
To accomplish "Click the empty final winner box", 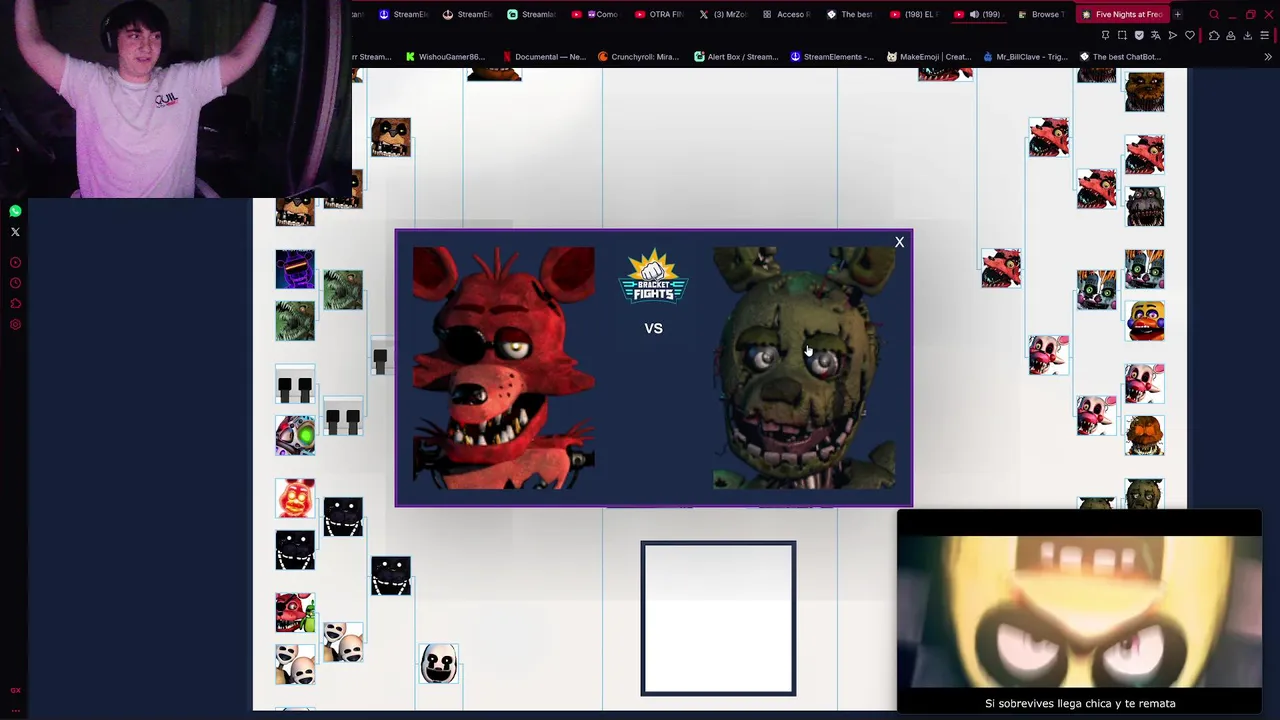I will tap(718, 618).
